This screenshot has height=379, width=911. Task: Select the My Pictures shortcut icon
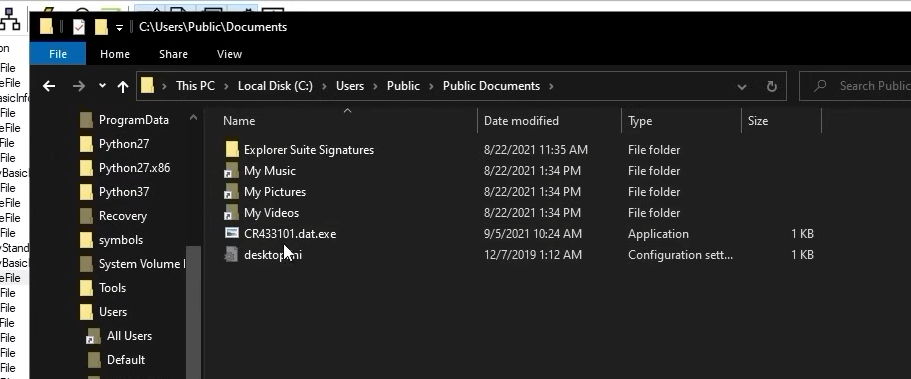click(x=231, y=192)
